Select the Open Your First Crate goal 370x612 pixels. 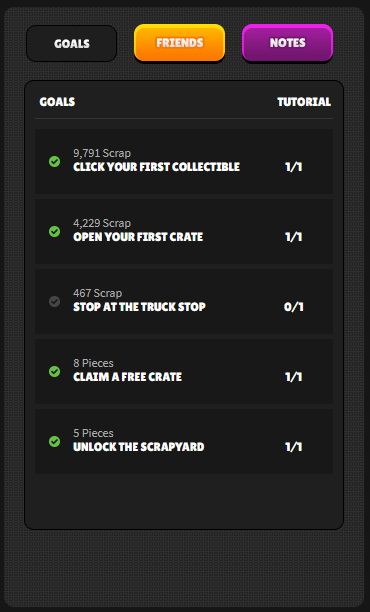[184, 231]
